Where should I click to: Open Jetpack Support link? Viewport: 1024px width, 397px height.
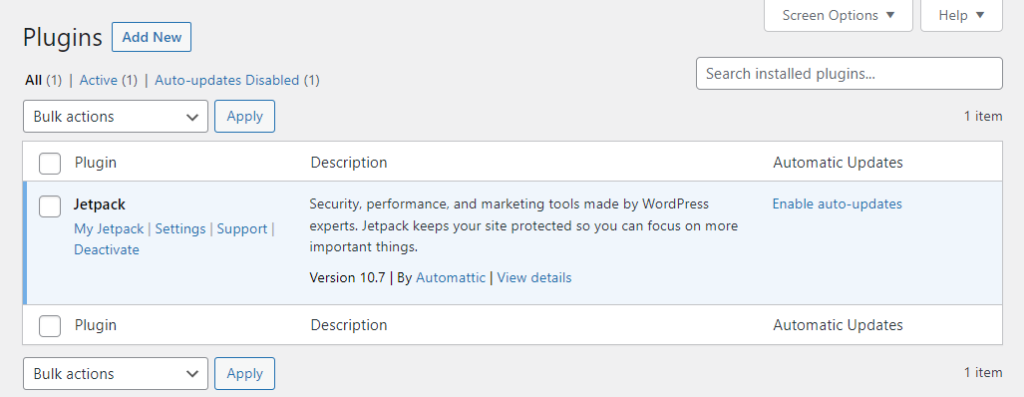click(242, 229)
